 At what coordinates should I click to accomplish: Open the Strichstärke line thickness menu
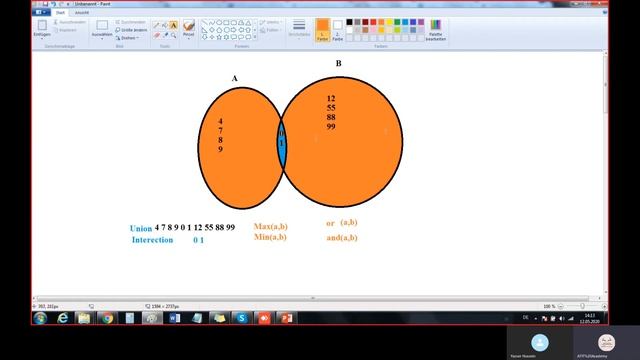point(299,28)
